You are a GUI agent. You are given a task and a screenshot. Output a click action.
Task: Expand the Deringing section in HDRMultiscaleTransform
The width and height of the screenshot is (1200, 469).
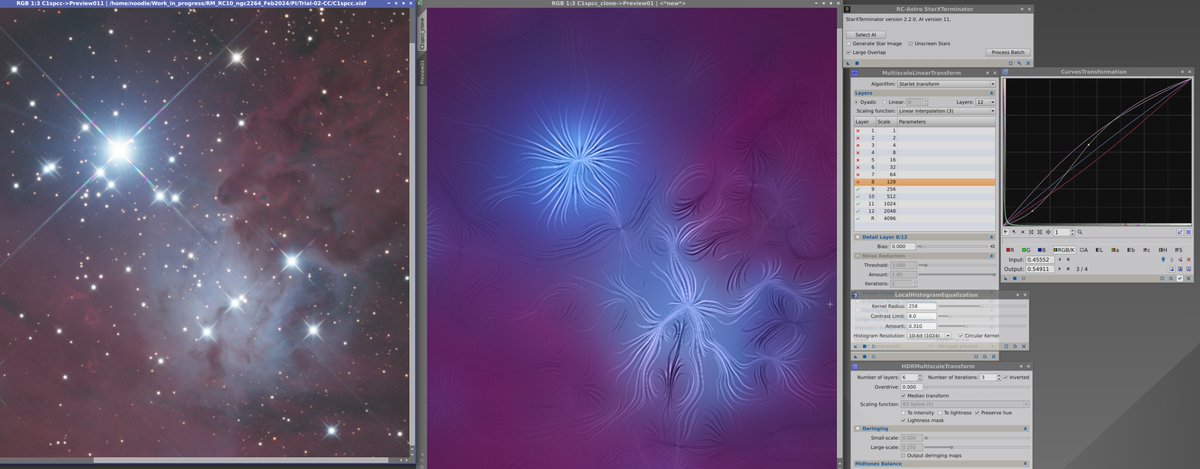[x=1025, y=429]
